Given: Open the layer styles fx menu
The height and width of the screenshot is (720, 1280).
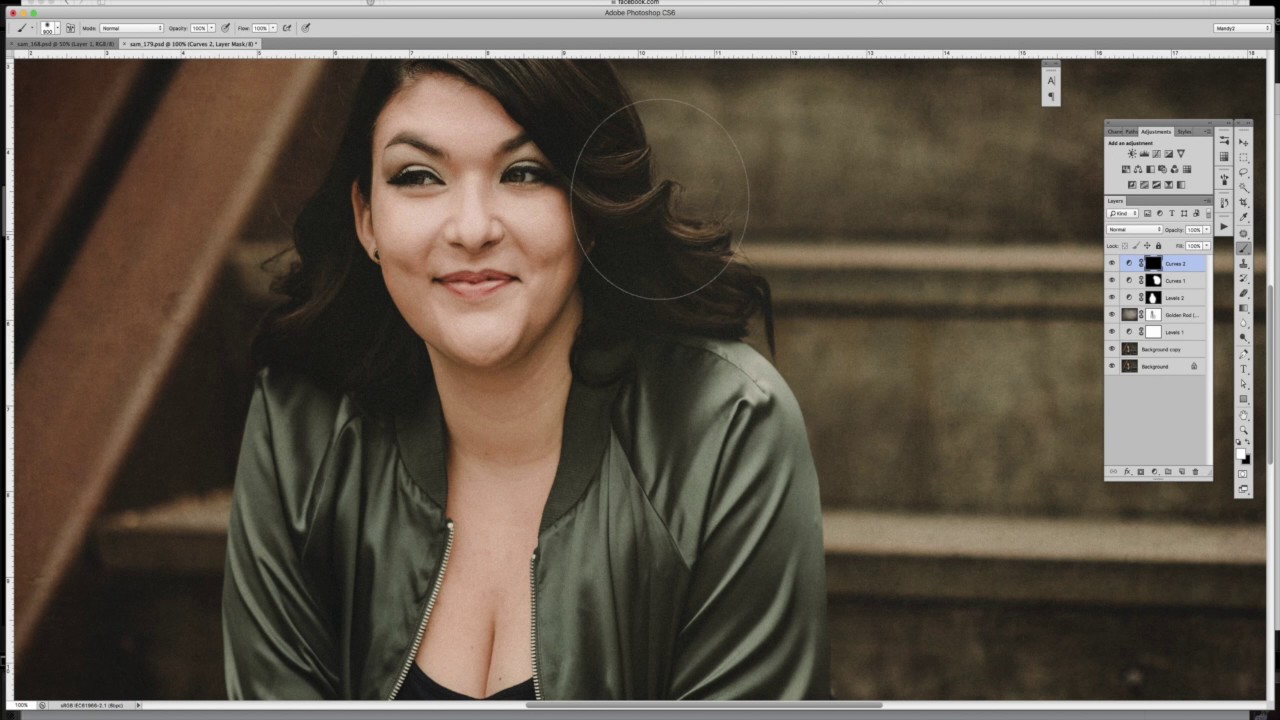Looking at the screenshot, I should pos(1128,472).
